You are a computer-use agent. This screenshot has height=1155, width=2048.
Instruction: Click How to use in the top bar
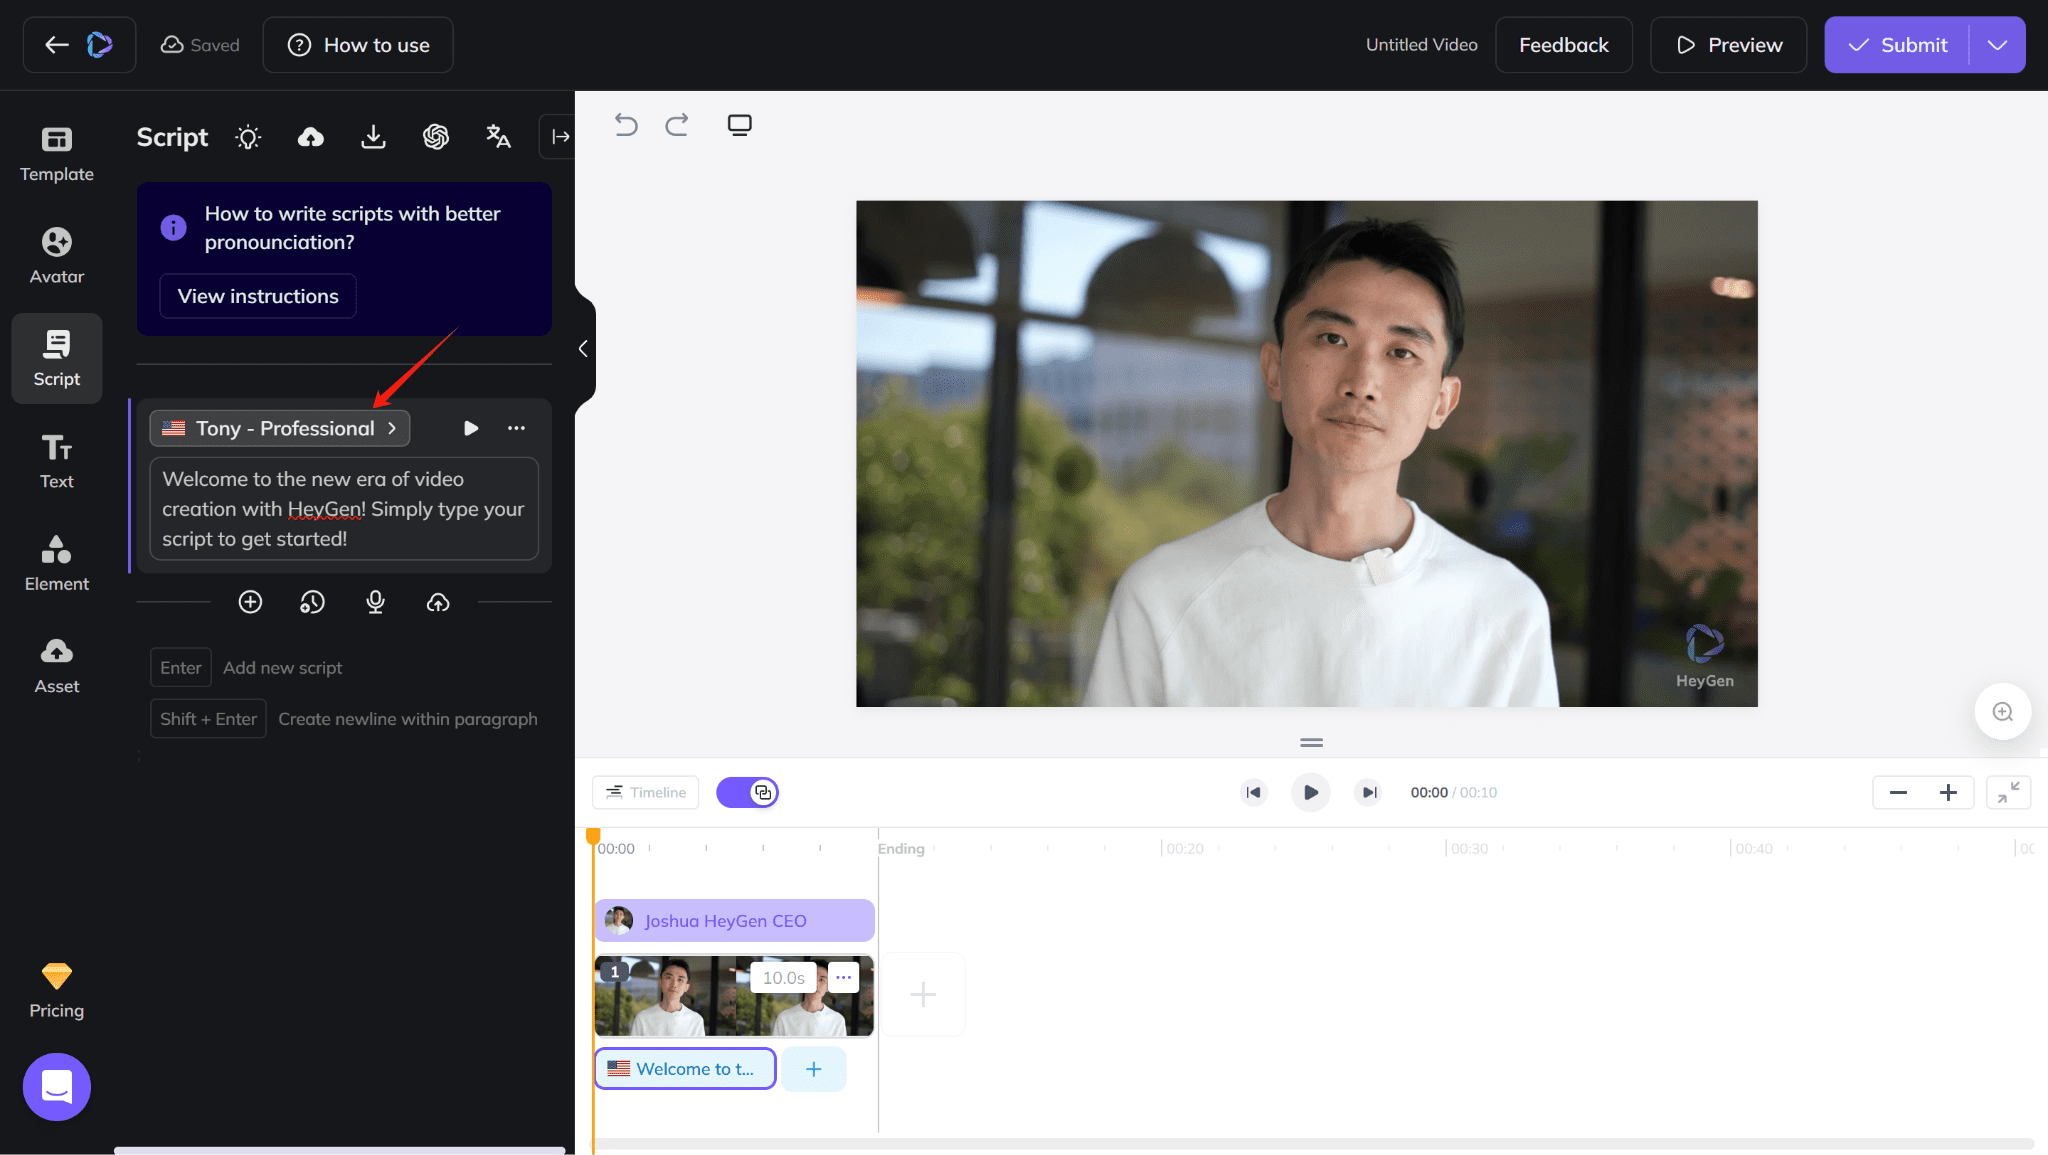tap(357, 44)
